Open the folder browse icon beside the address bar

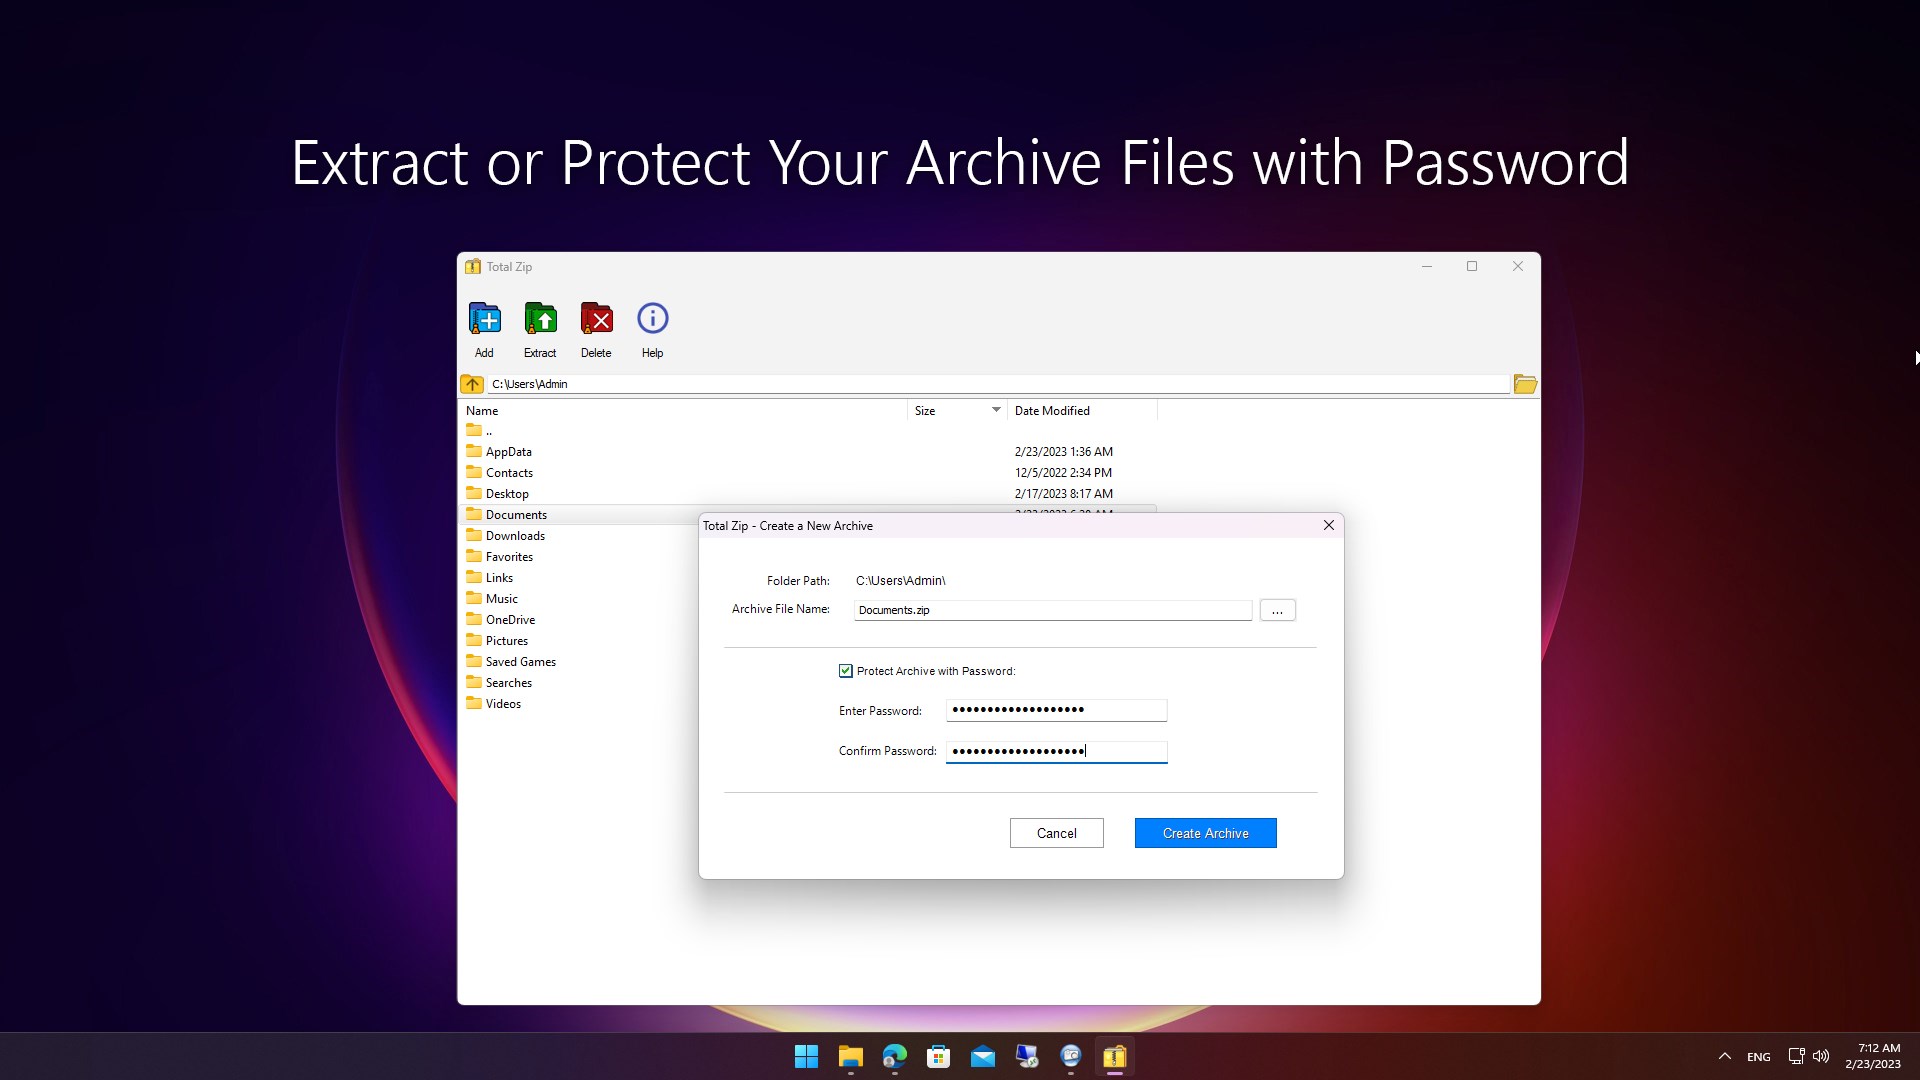[1524, 383]
